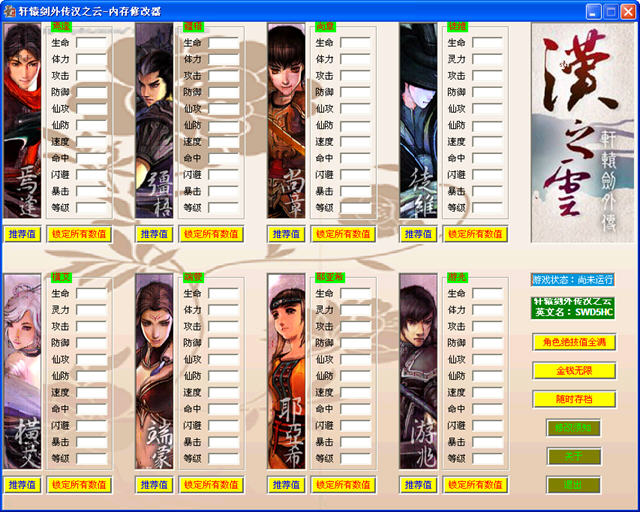Image resolution: width=640 pixels, height=512 pixels.
Task: Click the 推荐值 button below 尚章
Action: pos(286,234)
